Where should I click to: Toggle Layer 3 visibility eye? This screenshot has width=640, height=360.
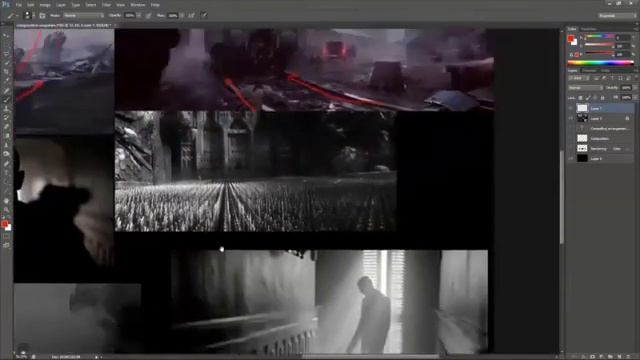pyautogui.click(x=571, y=118)
